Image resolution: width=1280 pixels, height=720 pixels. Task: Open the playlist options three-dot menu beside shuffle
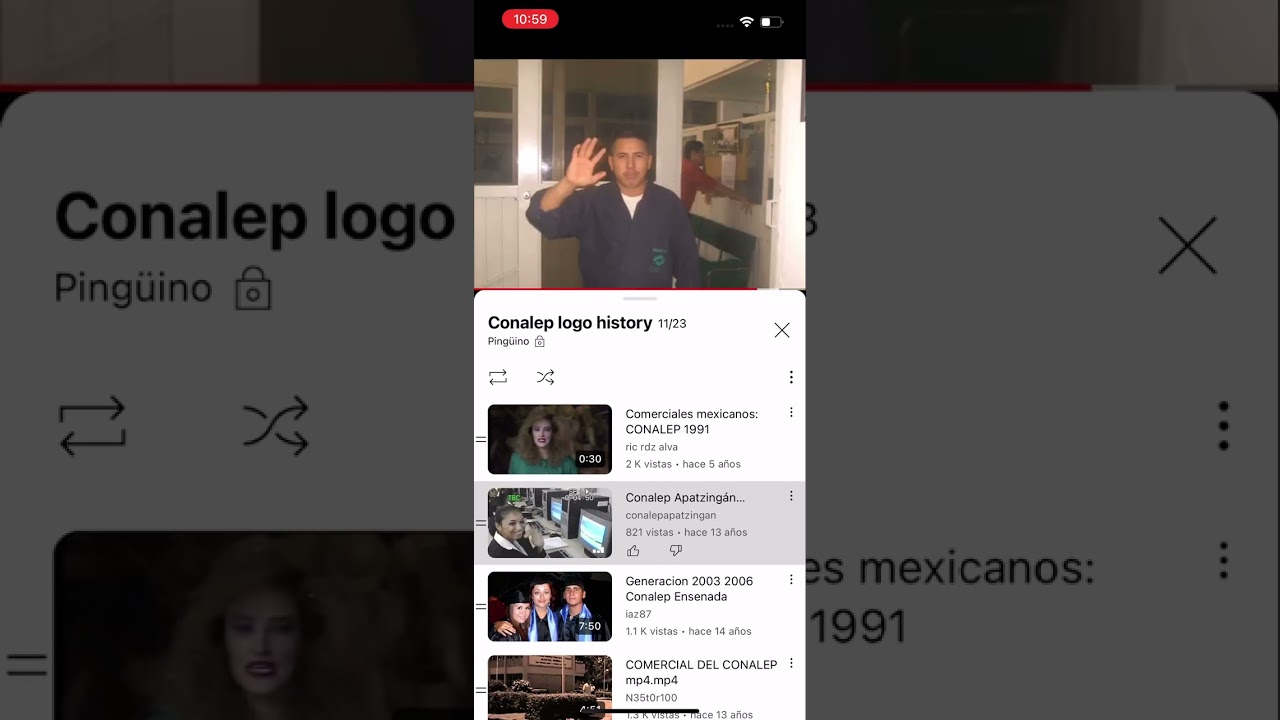791,377
